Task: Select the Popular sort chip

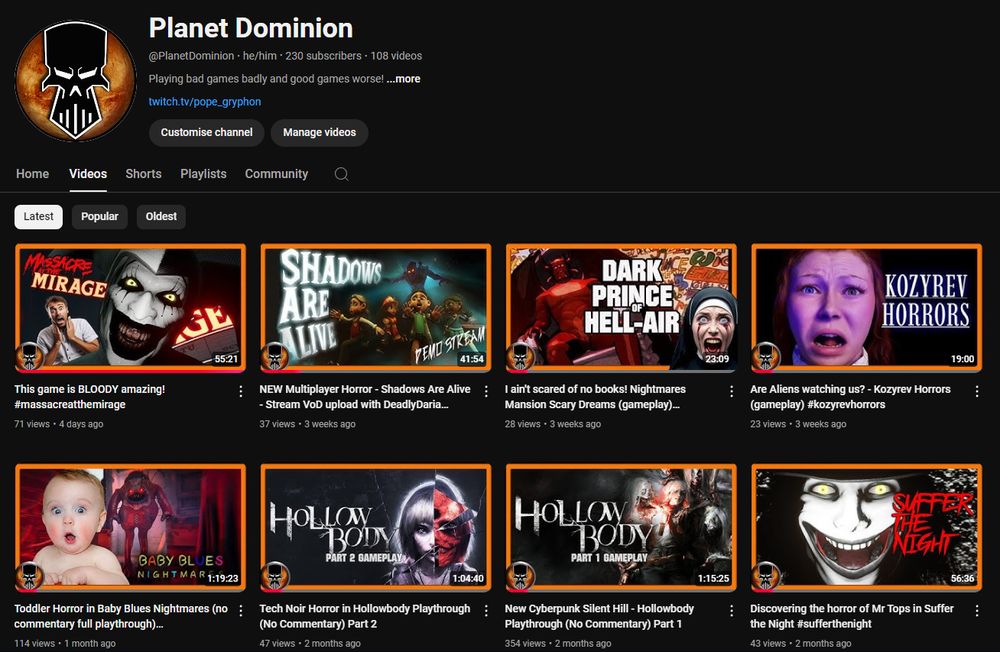Action: point(99,216)
